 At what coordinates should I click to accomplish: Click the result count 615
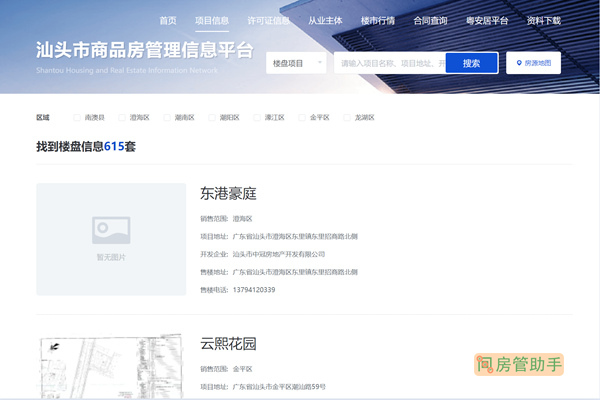pos(114,146)
